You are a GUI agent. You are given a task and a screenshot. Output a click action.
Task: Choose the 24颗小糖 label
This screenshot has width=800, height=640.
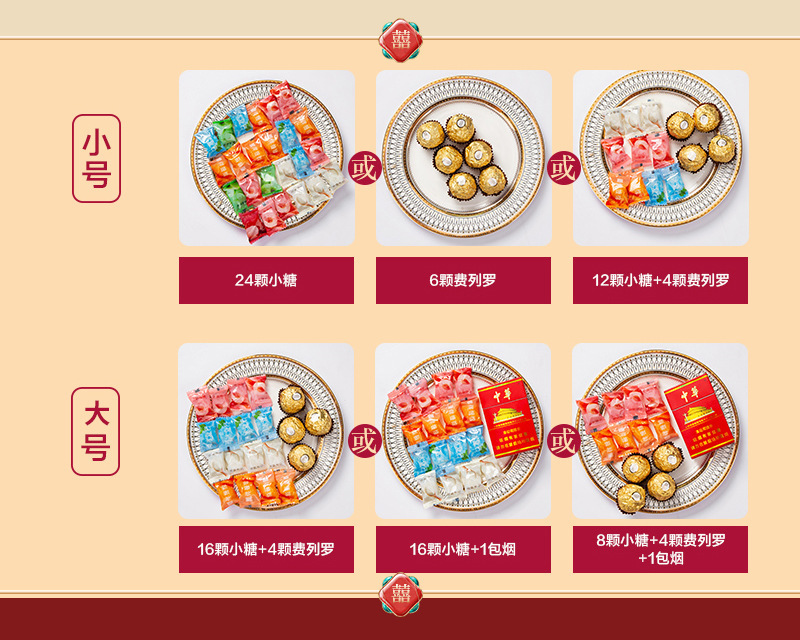(266, 280)
